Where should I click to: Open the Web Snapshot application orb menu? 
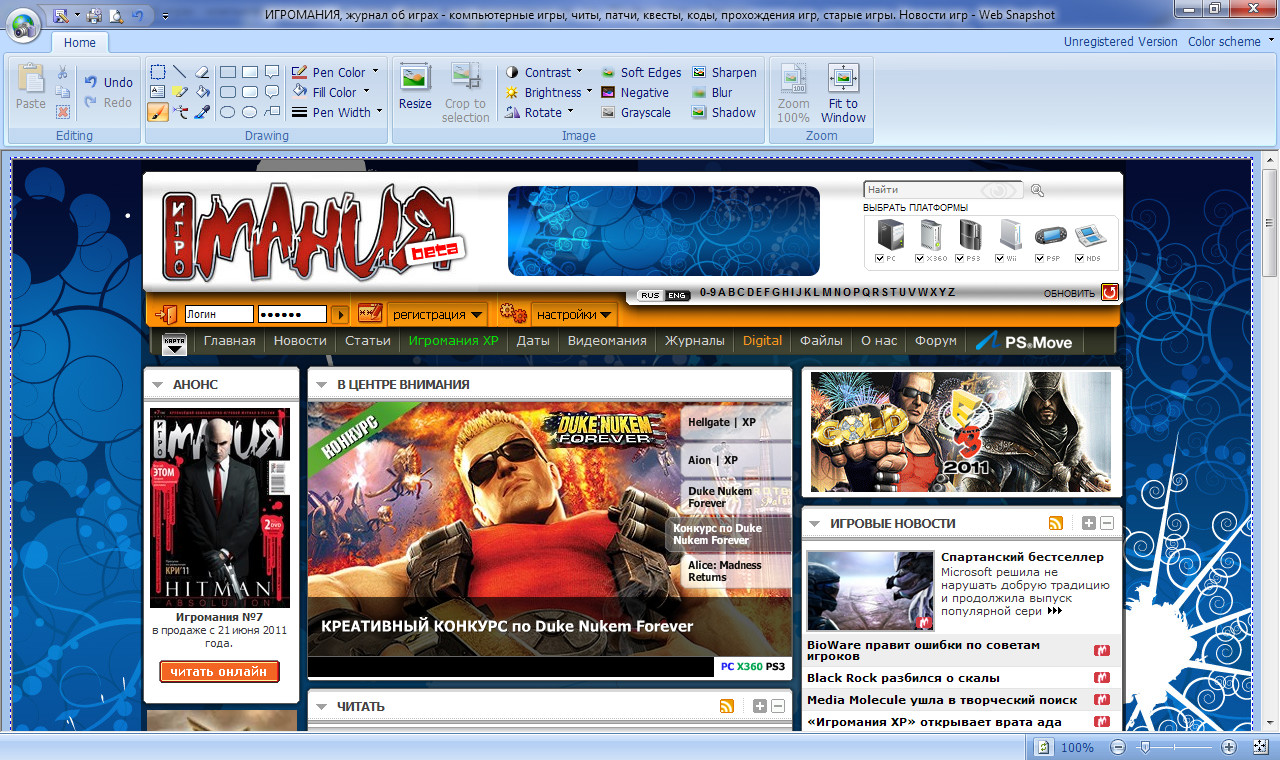(x=23, y=23)
